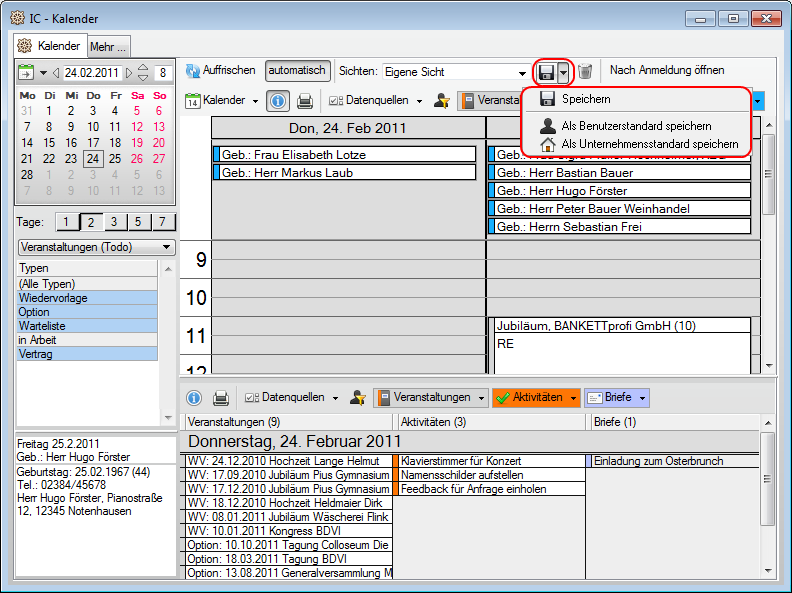Click the Auffrischen refresh icon

191,71
